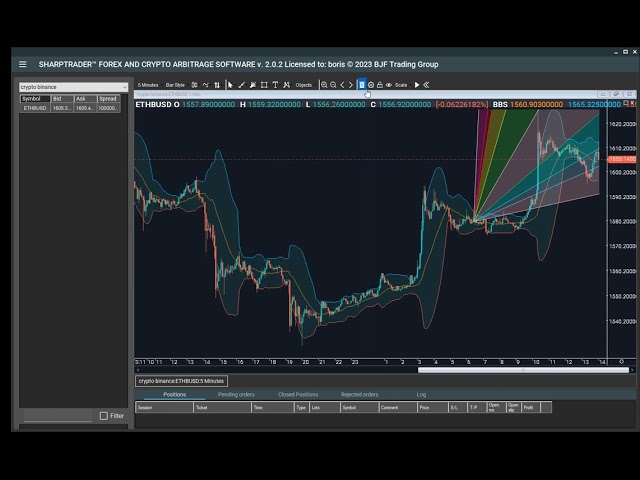Click the Lots column header
The height and width of the screenshot is (480, 640).
[x=324, y=407]
